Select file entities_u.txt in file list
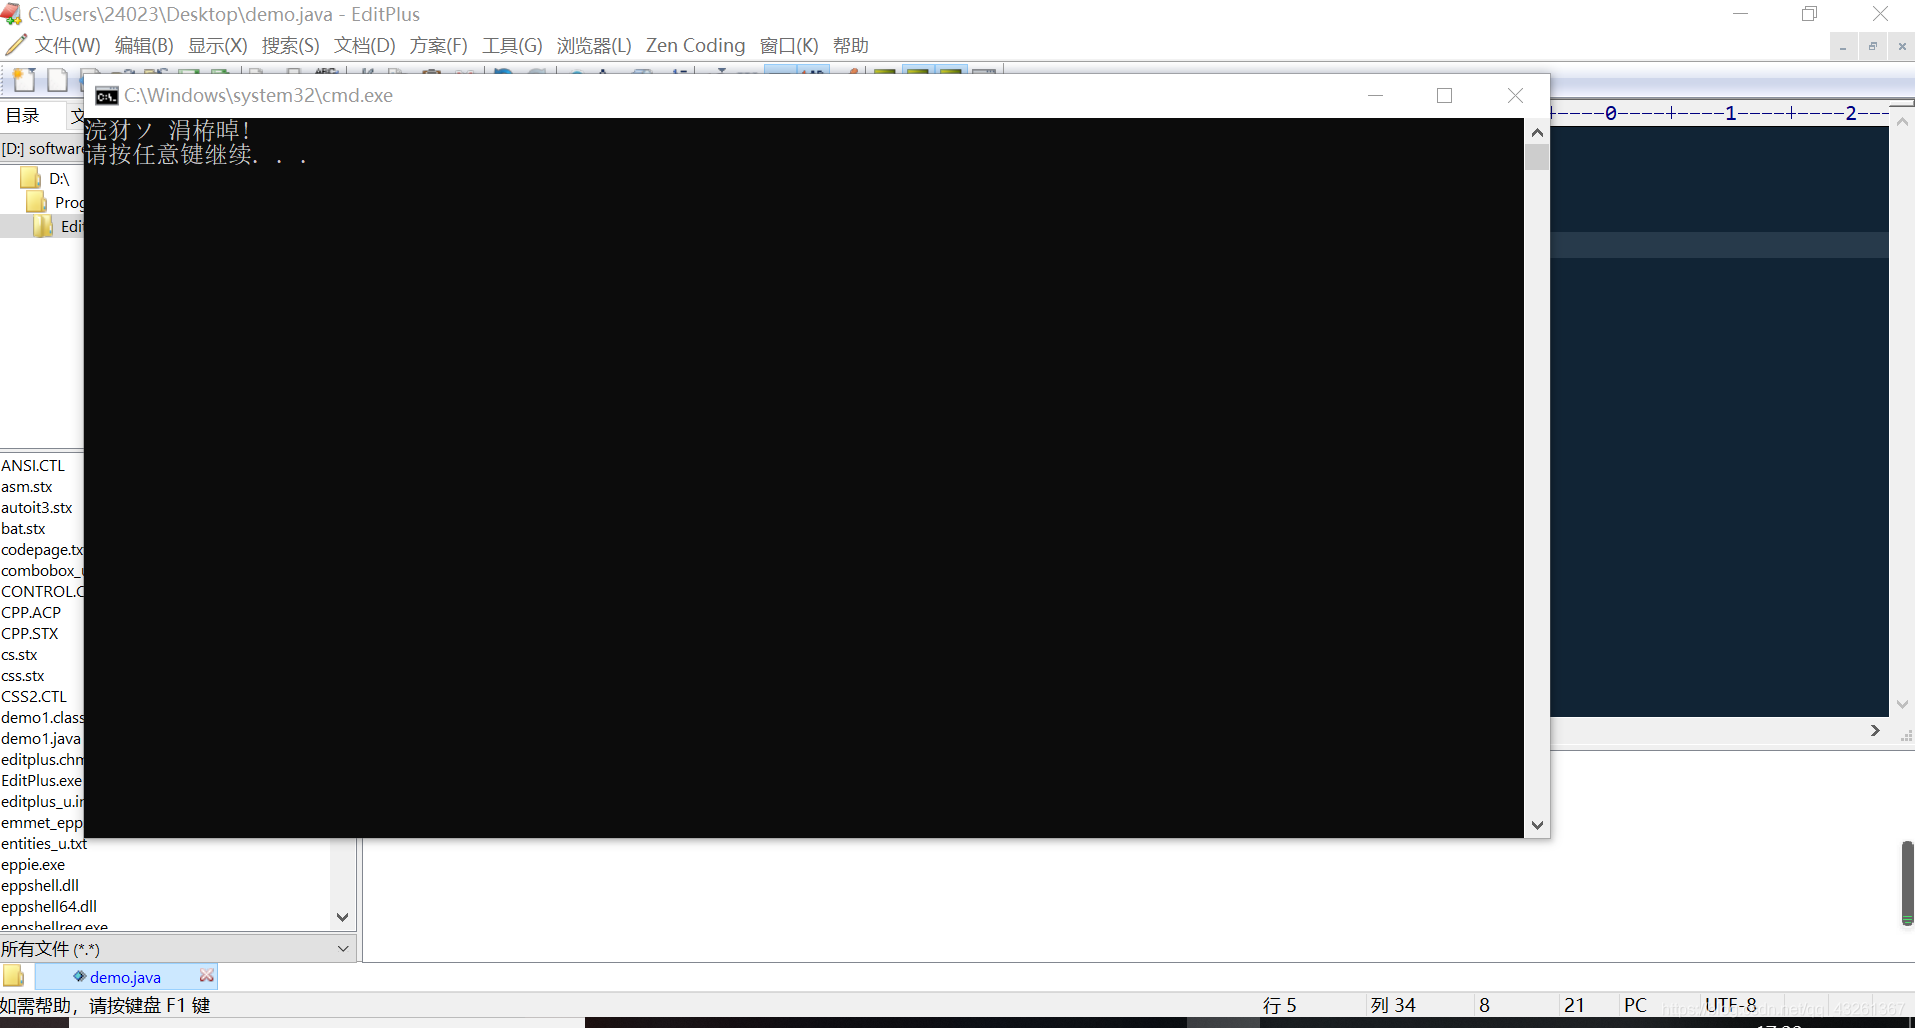1915x1028 pixels. point(44,843)
